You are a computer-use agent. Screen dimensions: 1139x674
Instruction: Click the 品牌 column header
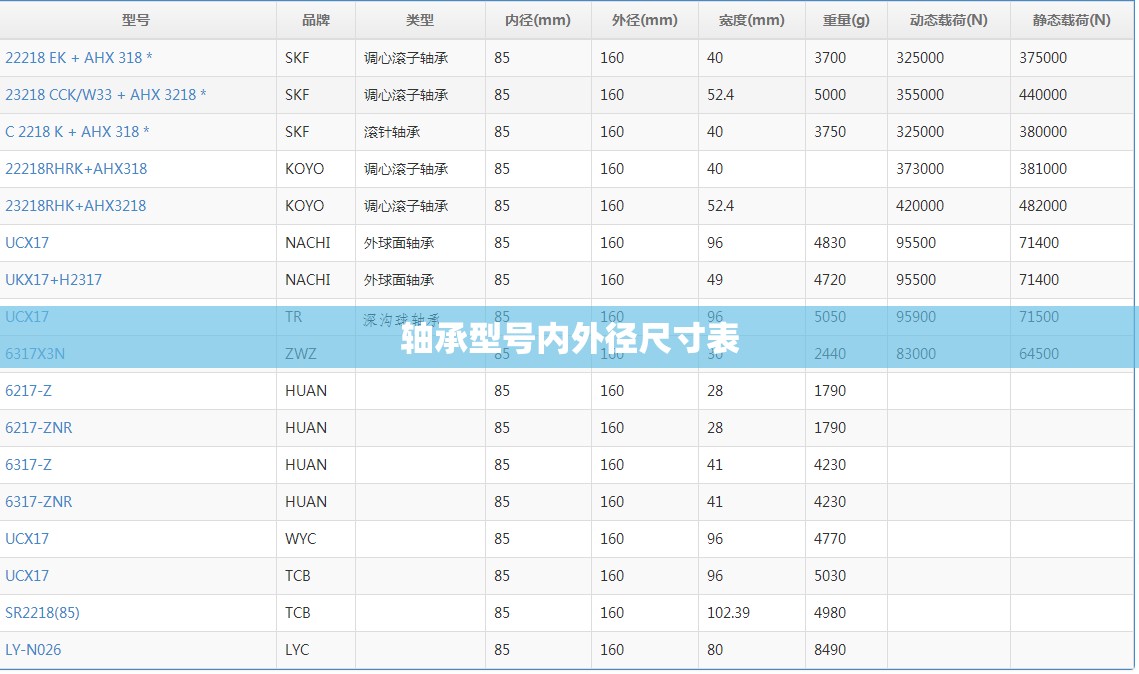tap(316, 20)
